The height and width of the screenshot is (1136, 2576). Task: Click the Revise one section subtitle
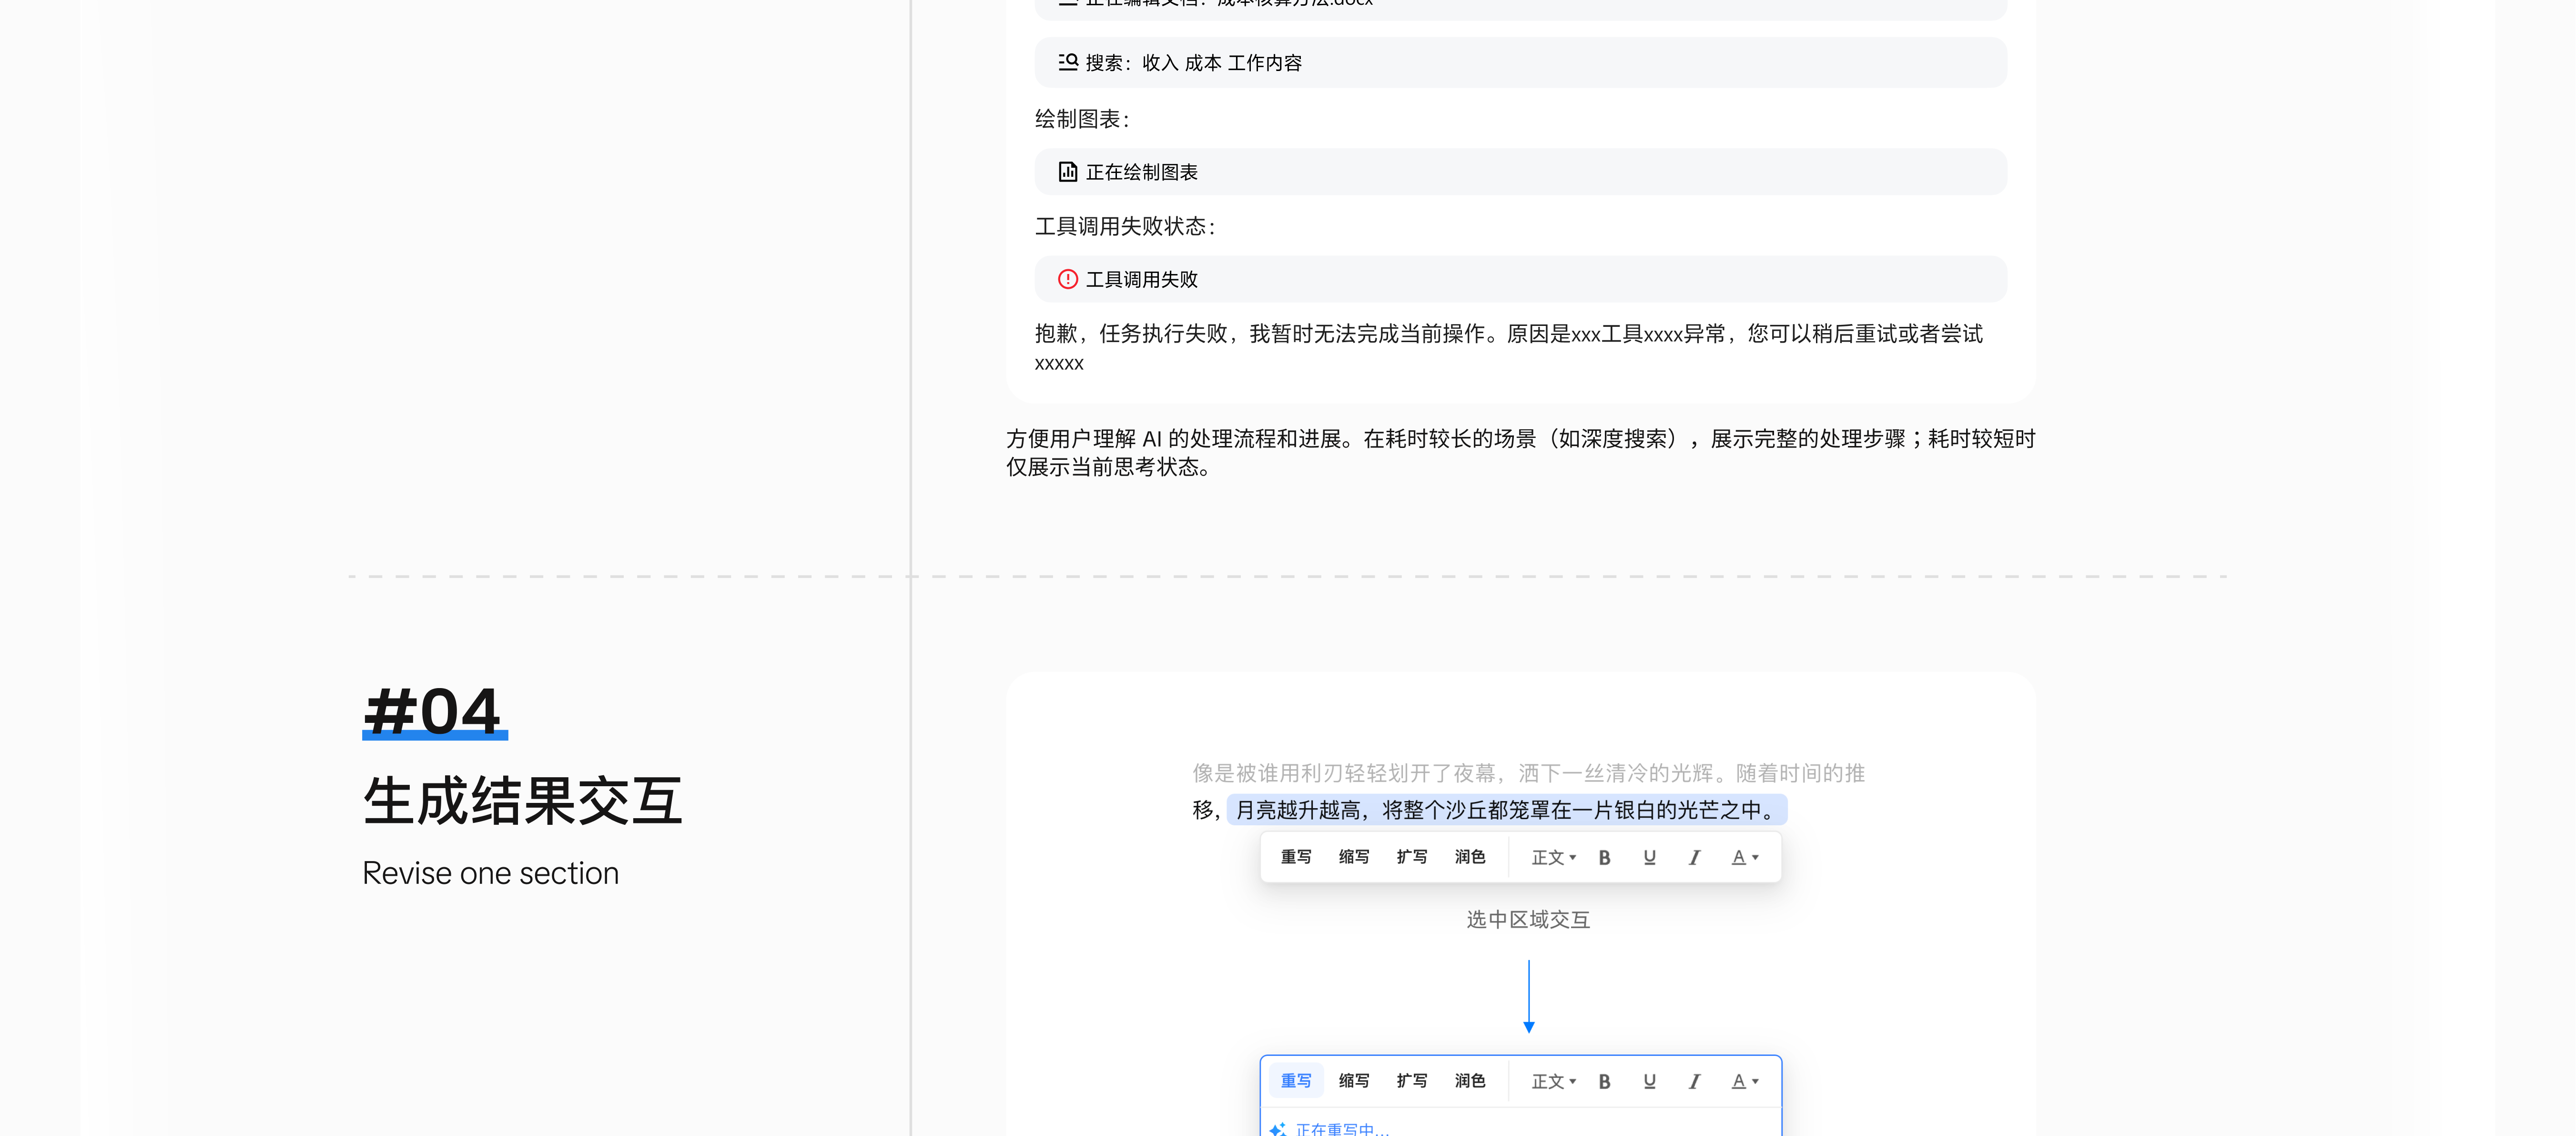coord(490,873)
